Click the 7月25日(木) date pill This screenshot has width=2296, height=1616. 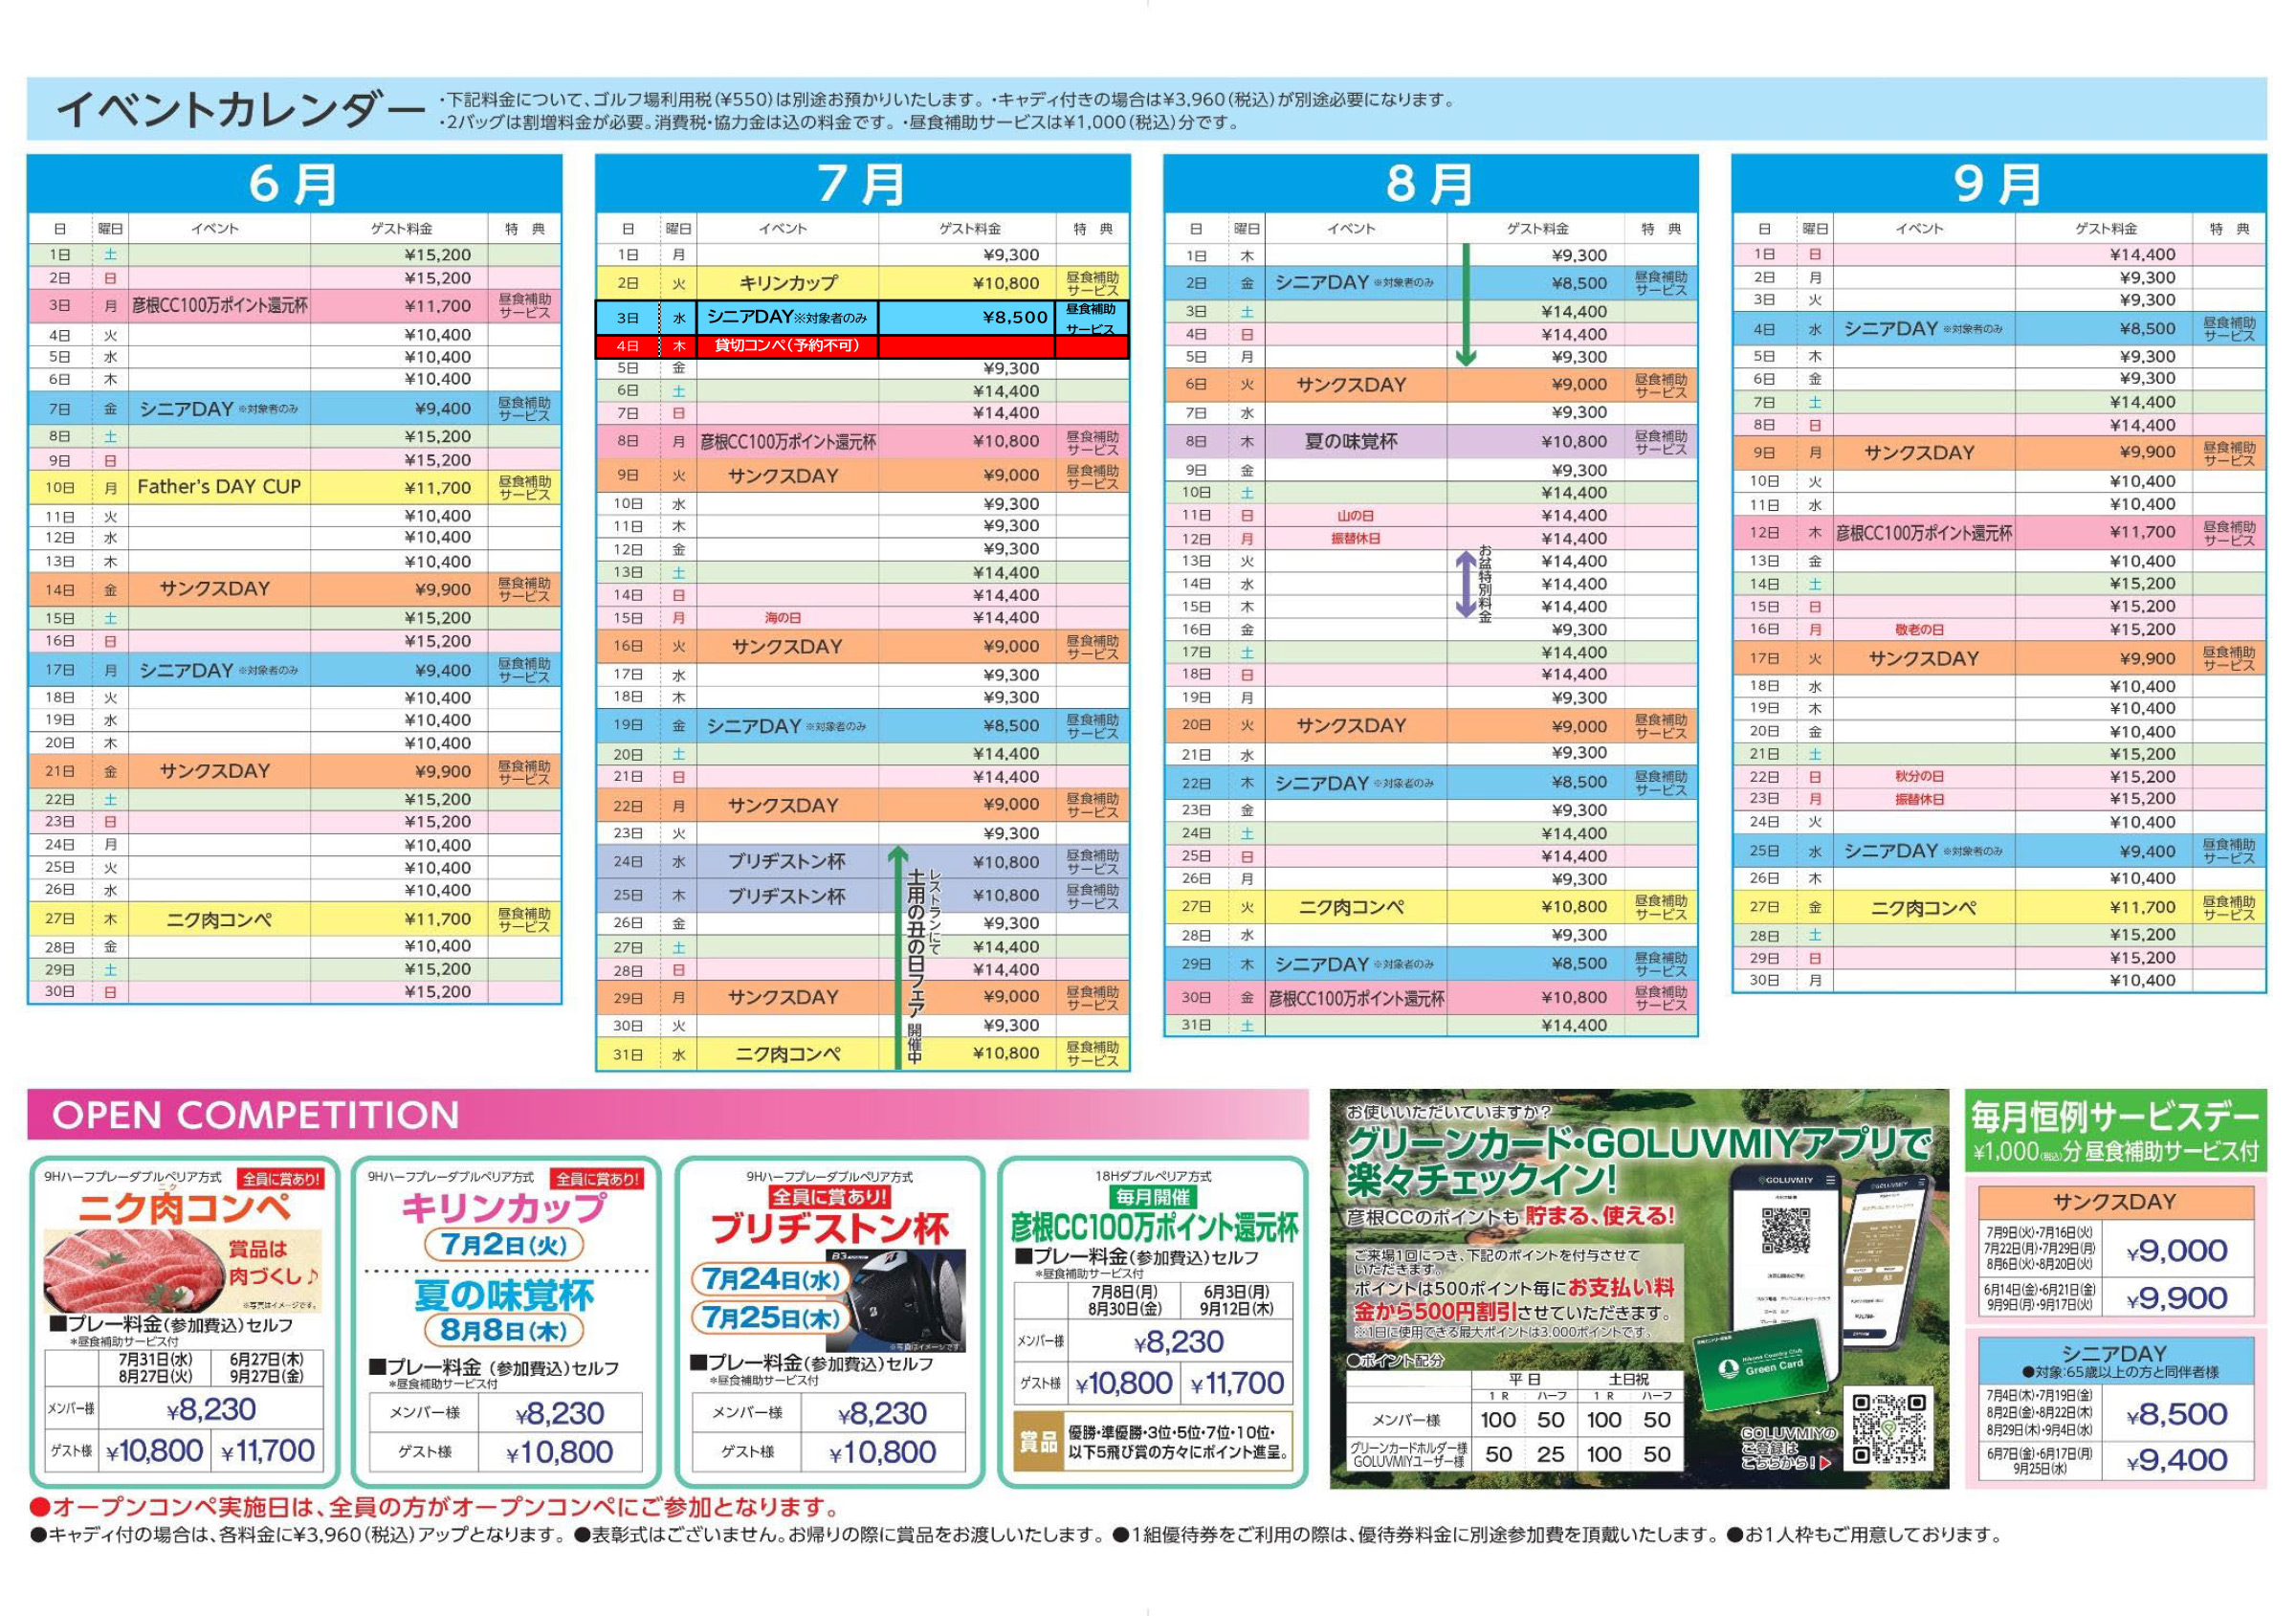click(x=770, y=1318)
